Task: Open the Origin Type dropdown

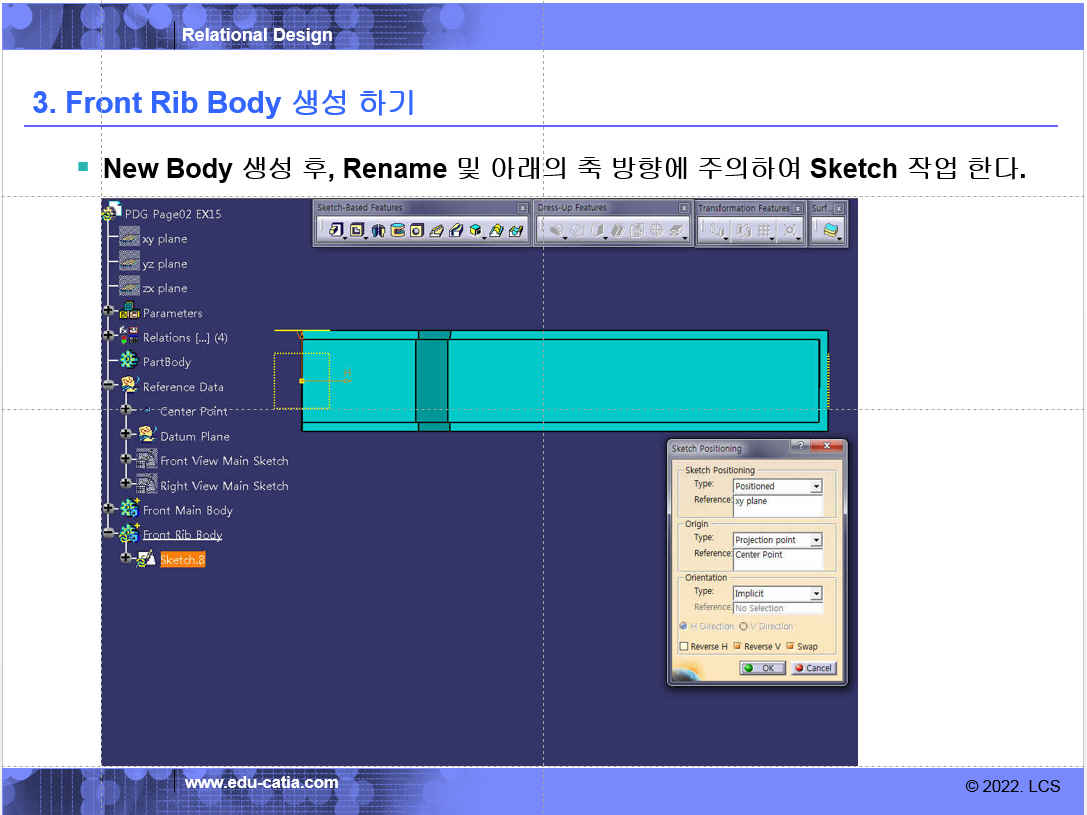Action: coord(816,541)
